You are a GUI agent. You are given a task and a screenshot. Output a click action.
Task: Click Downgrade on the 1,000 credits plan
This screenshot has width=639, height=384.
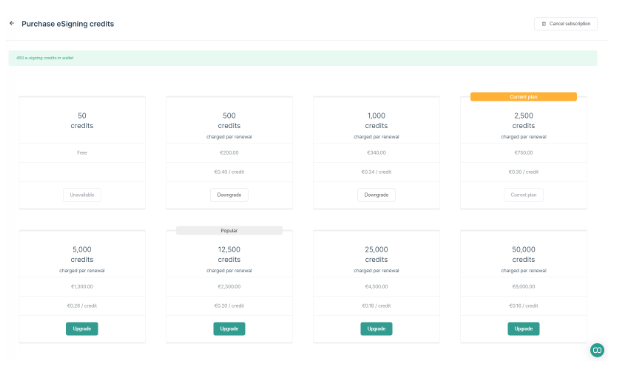tap(376, 195)
